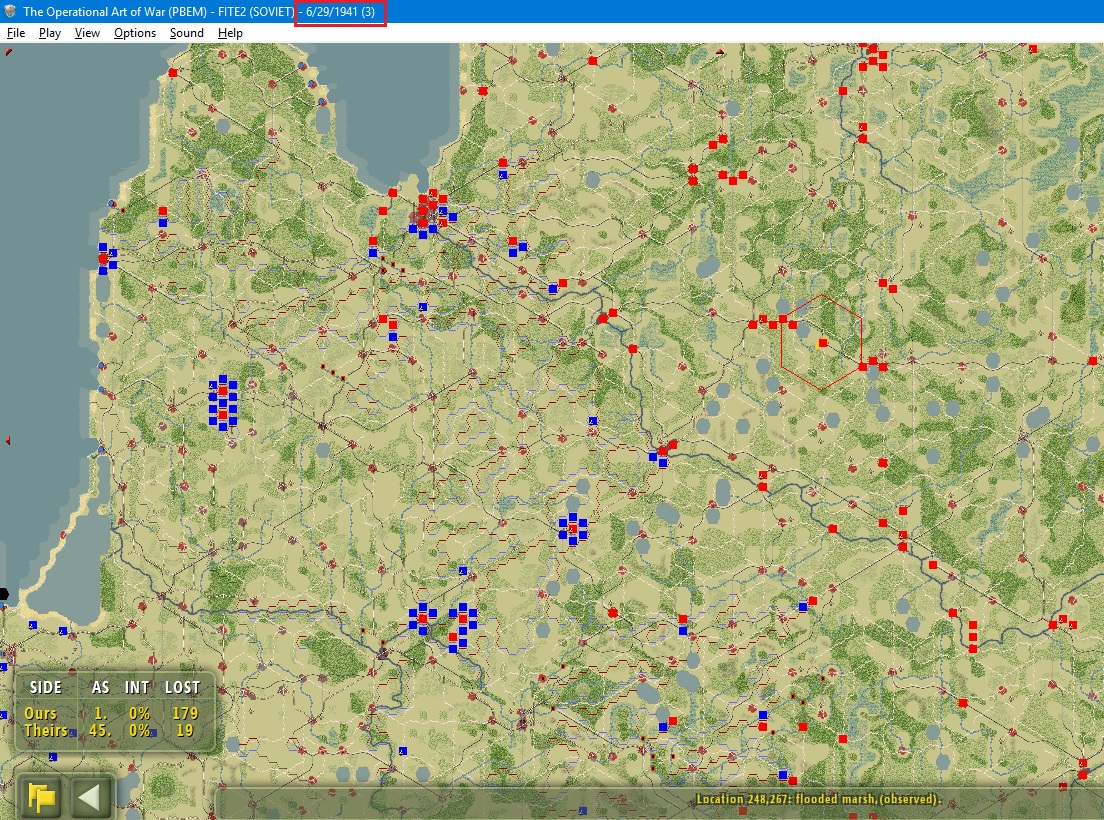1104x820 pixels.
Task: Open the Options menu
Action: (134, 33)
